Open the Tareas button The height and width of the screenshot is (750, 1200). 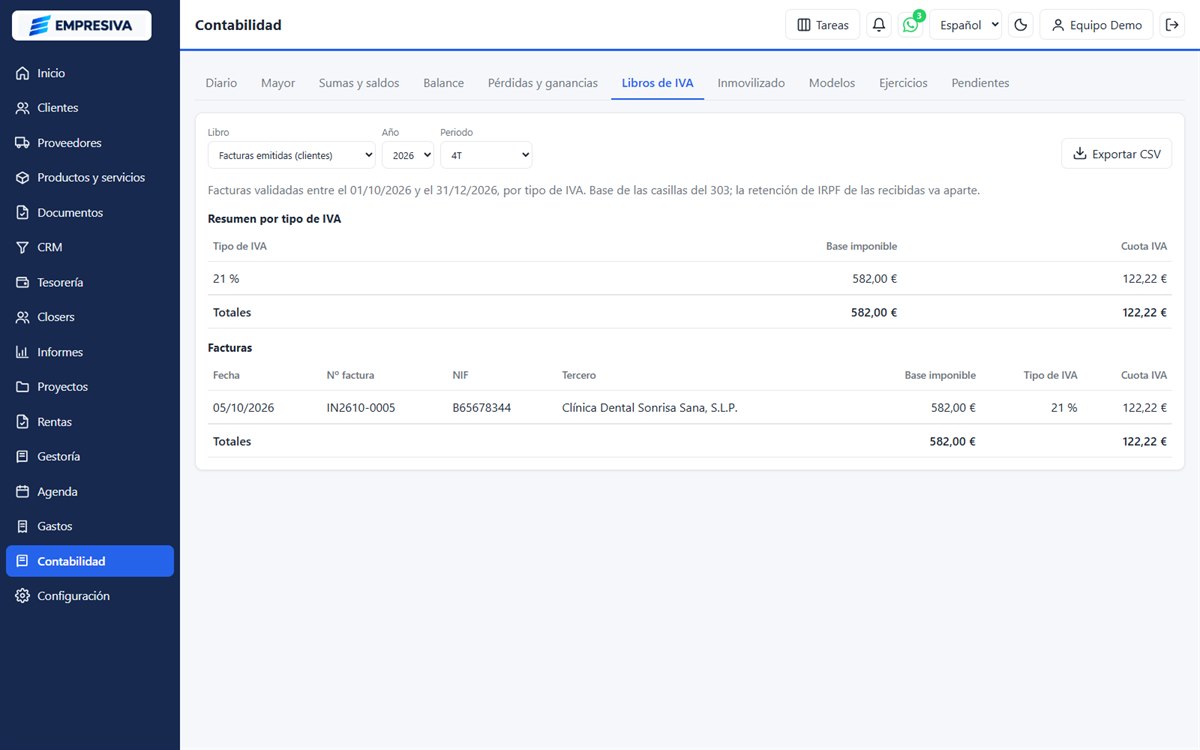823,25
